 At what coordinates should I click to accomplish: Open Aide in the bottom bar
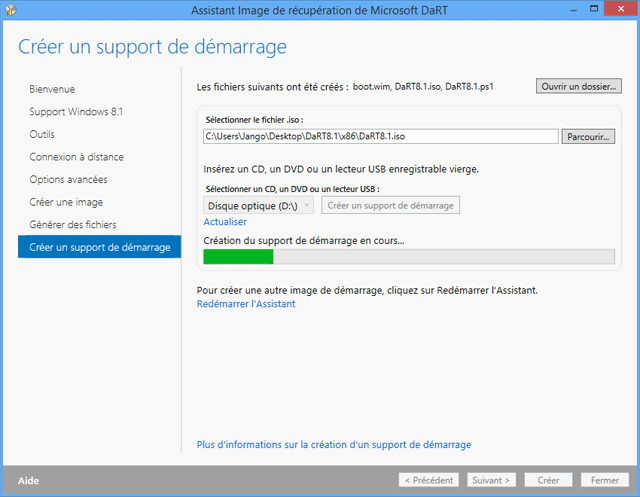[28, 480]
